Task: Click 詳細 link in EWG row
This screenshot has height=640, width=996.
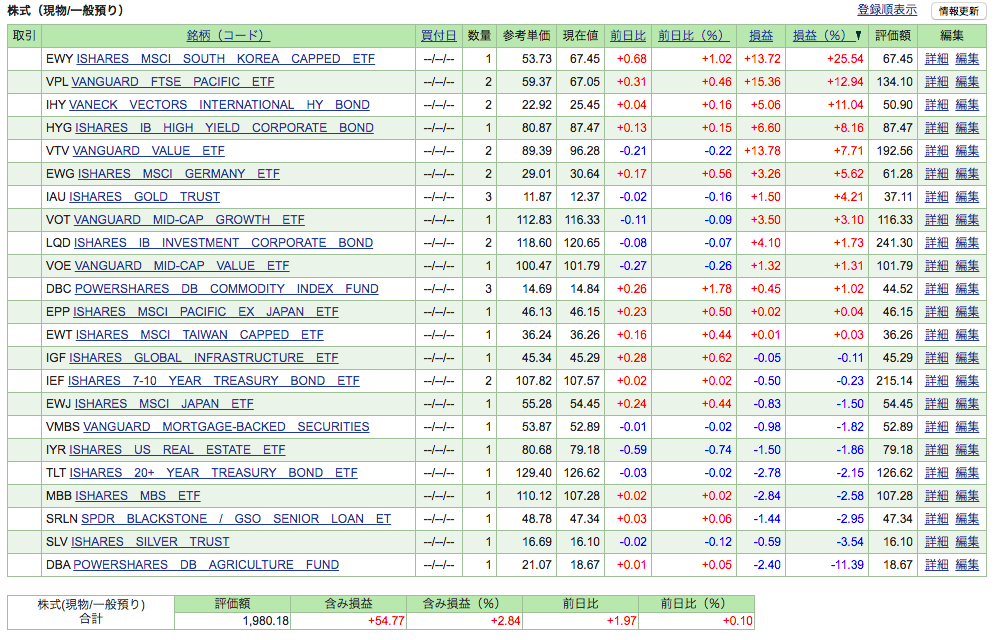Action: click(x=936, y=174)
